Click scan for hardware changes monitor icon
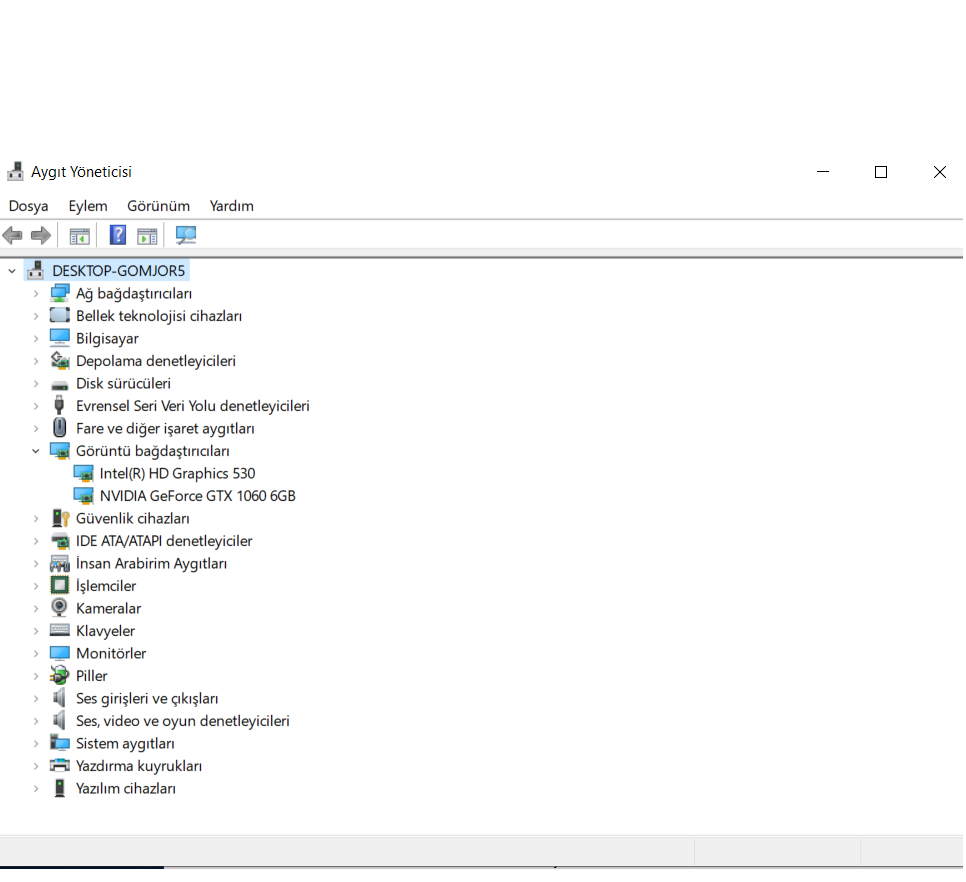 (185, 235)
